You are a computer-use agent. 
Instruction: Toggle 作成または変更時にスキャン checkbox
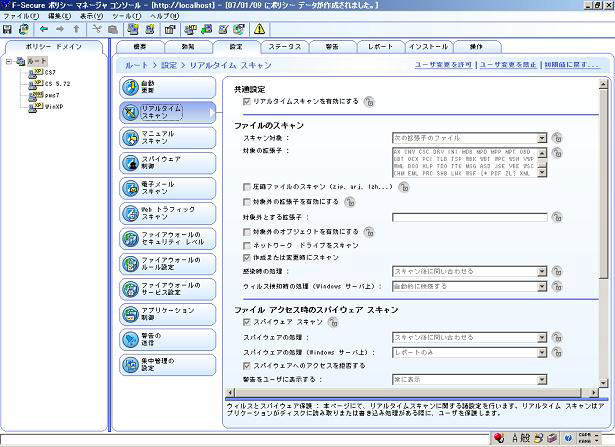(x=247, y=258)
